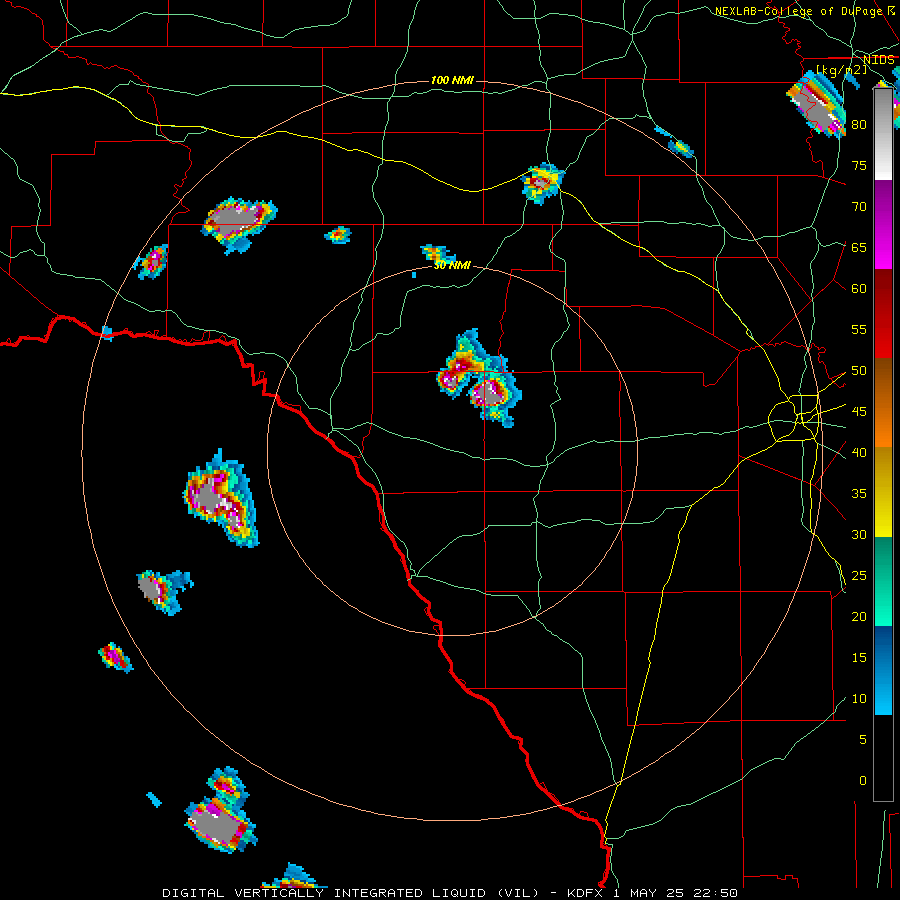Select the 50 NMI range ring label
This screenshot has height=900, width=900.
click(x=452, y=265)
